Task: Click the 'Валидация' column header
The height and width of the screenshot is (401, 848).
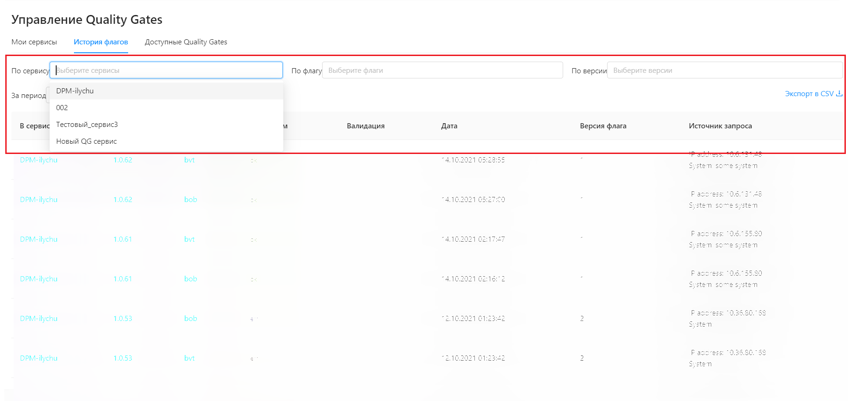Action: (x=365, y=126)
